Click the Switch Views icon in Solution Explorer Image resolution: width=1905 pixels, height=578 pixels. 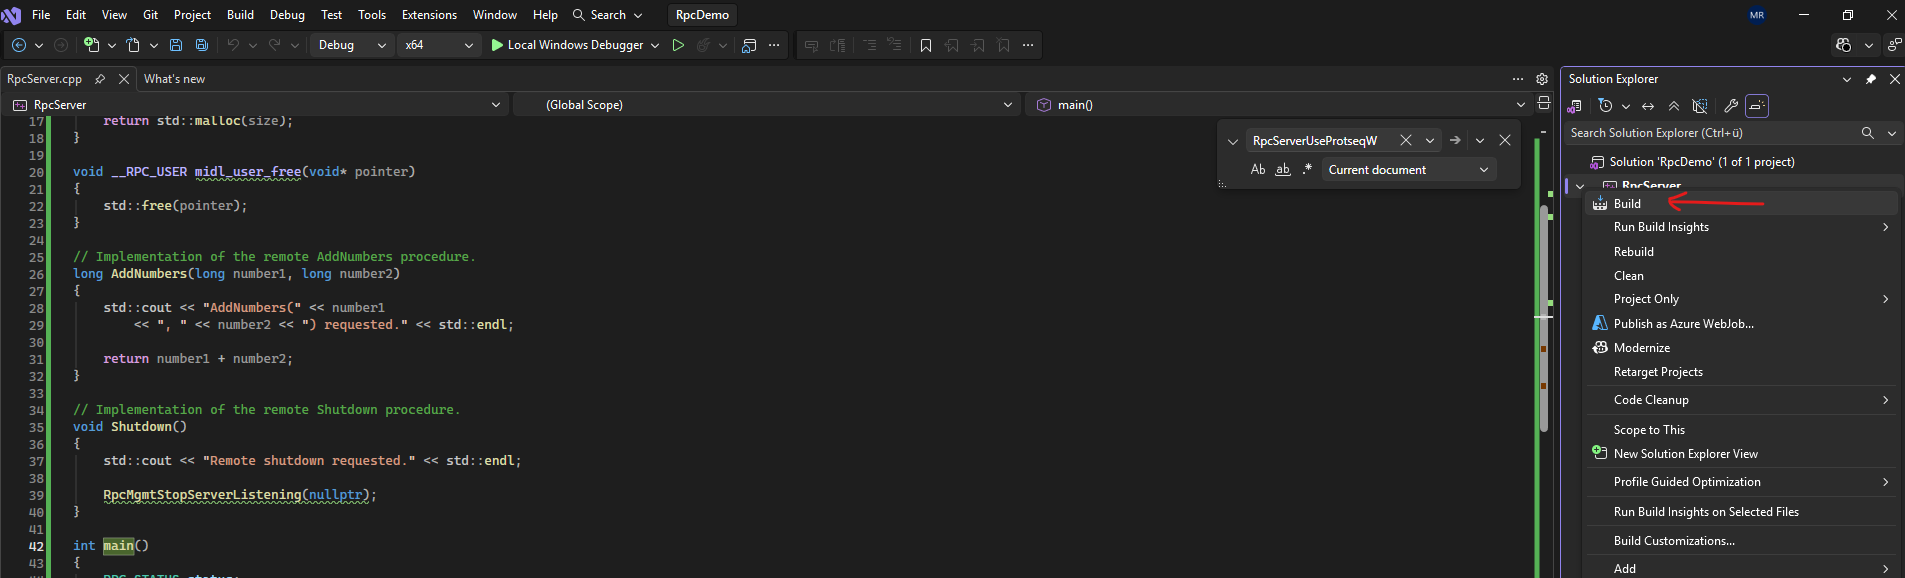point(1575,106)
